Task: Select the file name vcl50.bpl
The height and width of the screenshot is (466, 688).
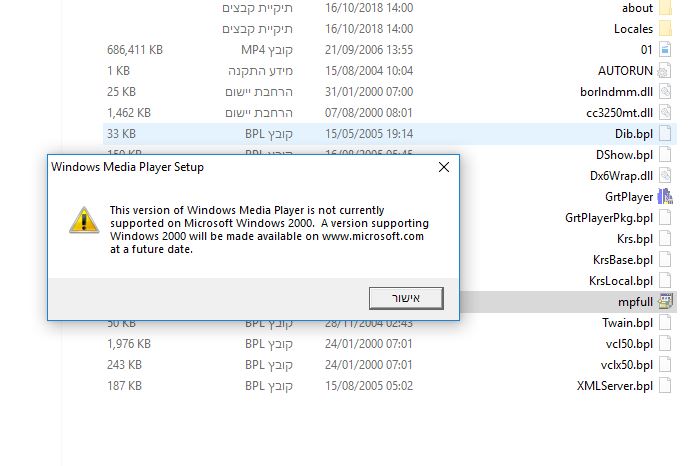Action: pyautogui.click(x=629, y=344)
